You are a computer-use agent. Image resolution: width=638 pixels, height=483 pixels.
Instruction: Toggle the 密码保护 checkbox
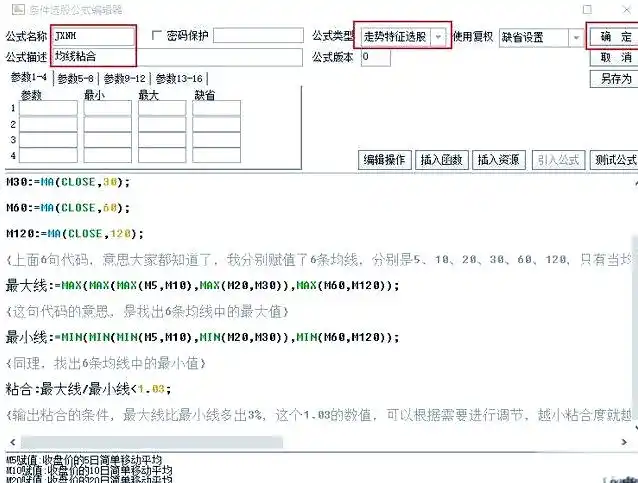[156, 35]
